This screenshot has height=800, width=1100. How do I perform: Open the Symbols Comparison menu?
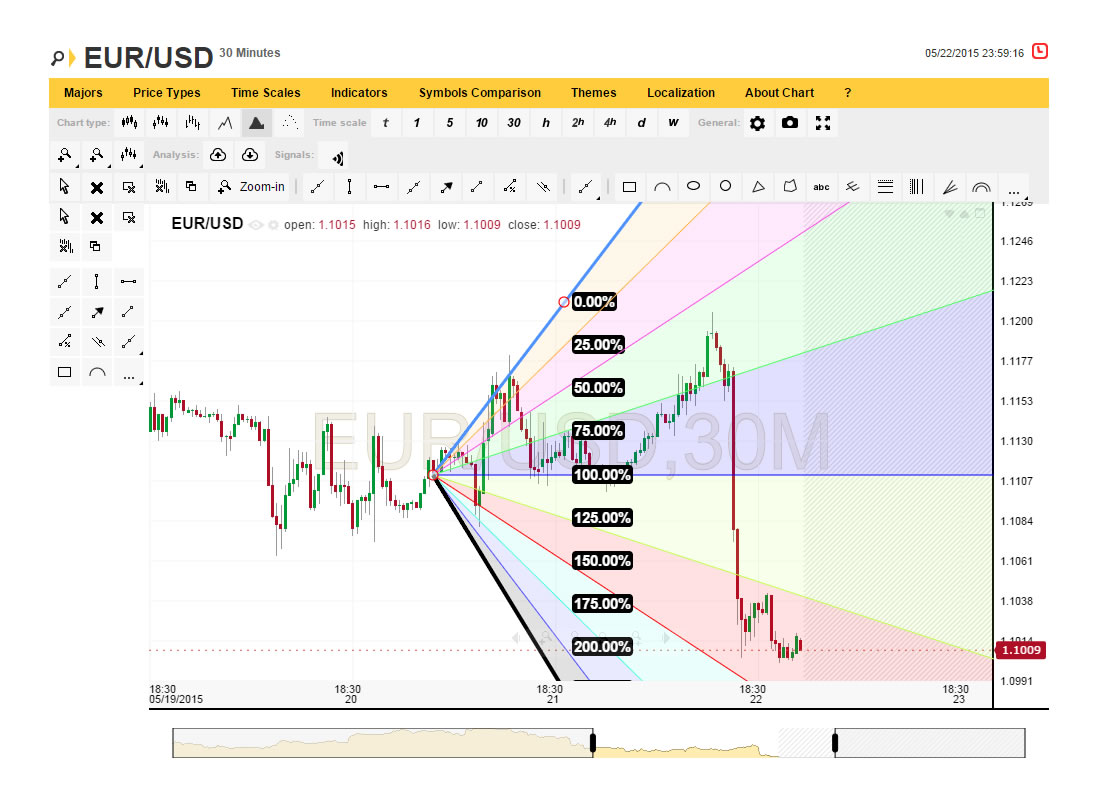coord(480,93)
